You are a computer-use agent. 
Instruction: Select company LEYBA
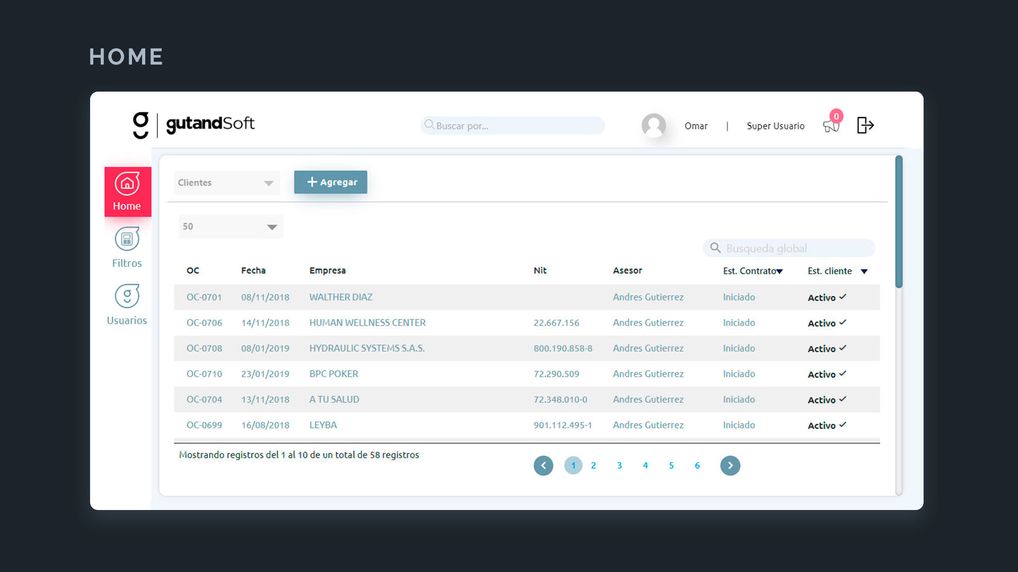coord(323,425)
